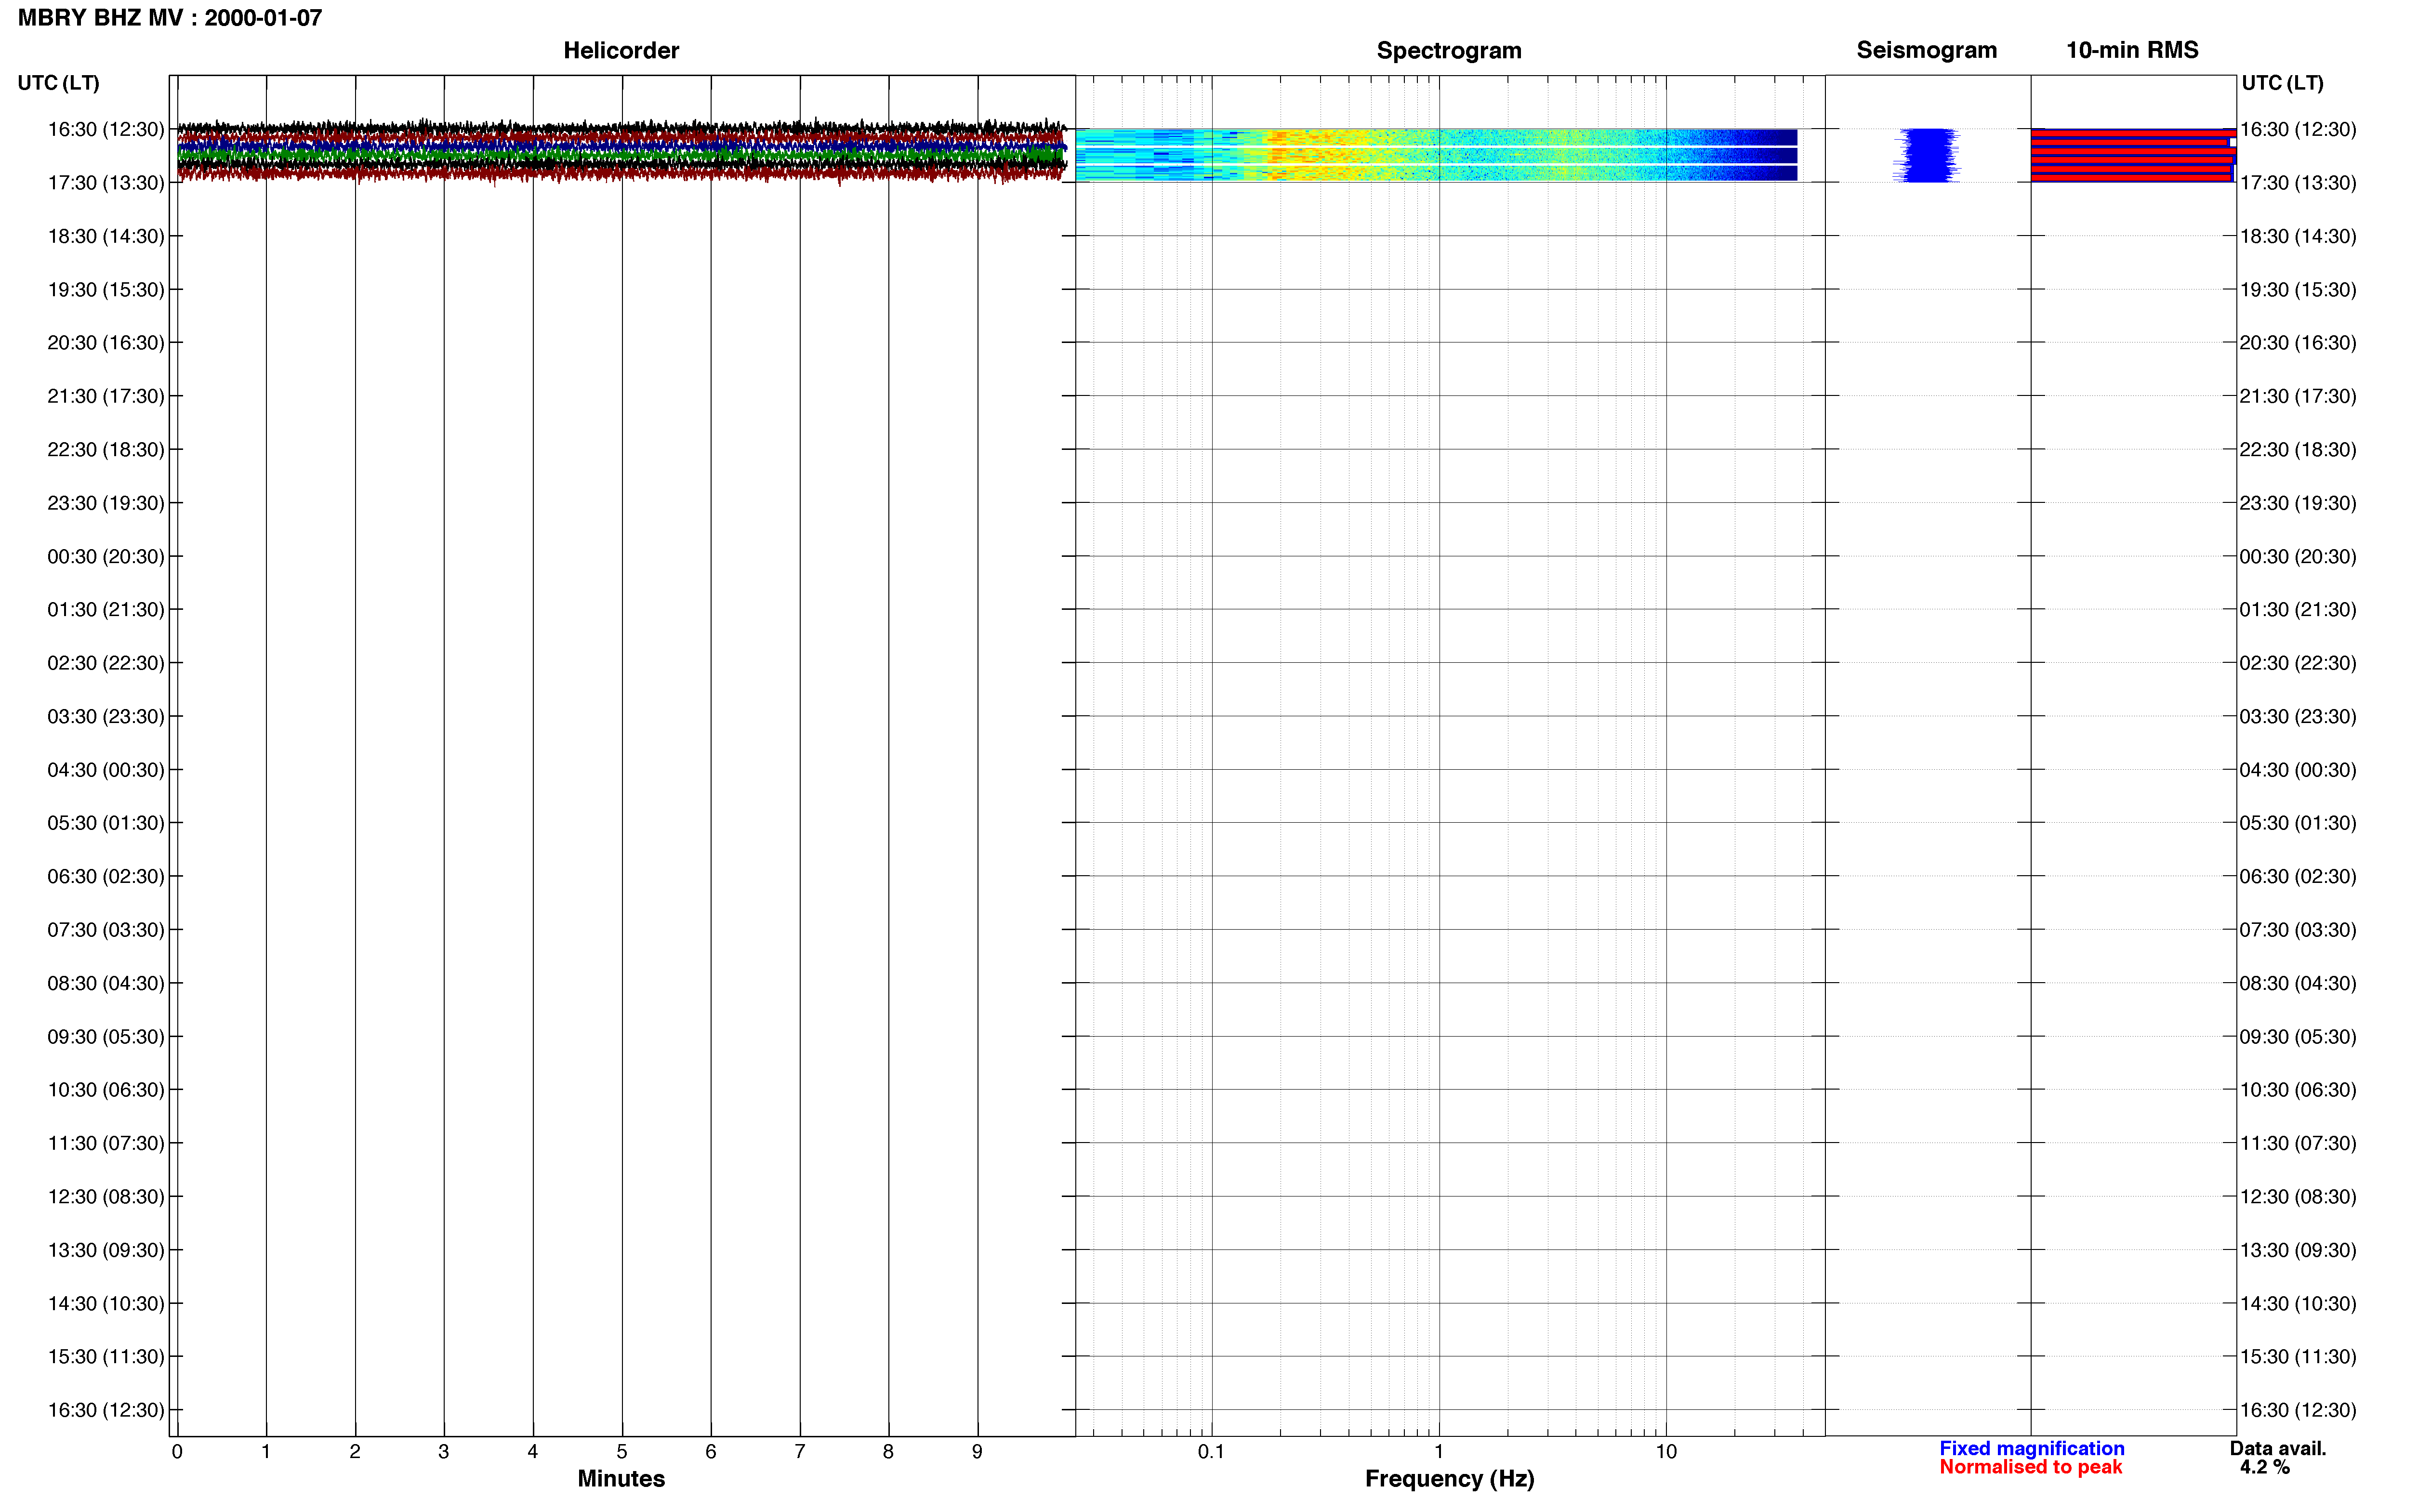Click the UTC (LT) label on the right axis

(2282, 83)
